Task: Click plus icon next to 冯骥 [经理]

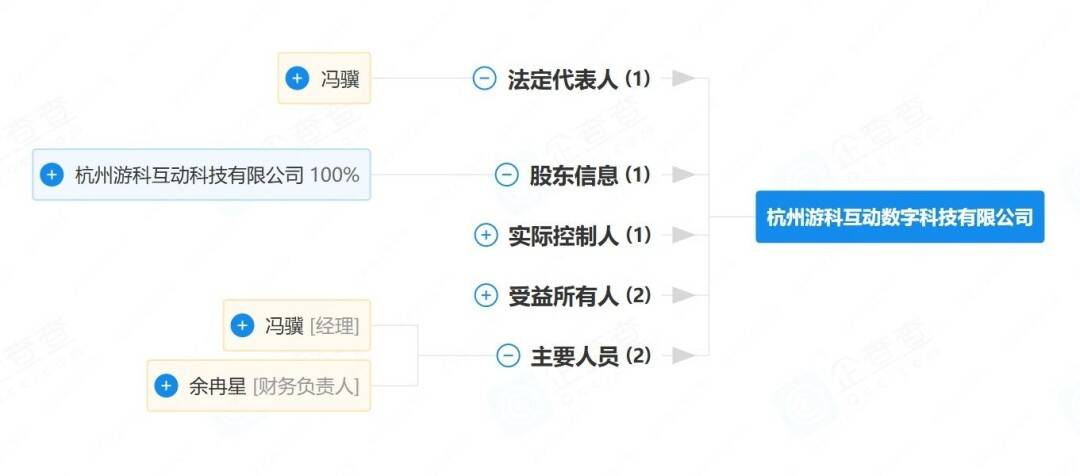Action: 242,325
